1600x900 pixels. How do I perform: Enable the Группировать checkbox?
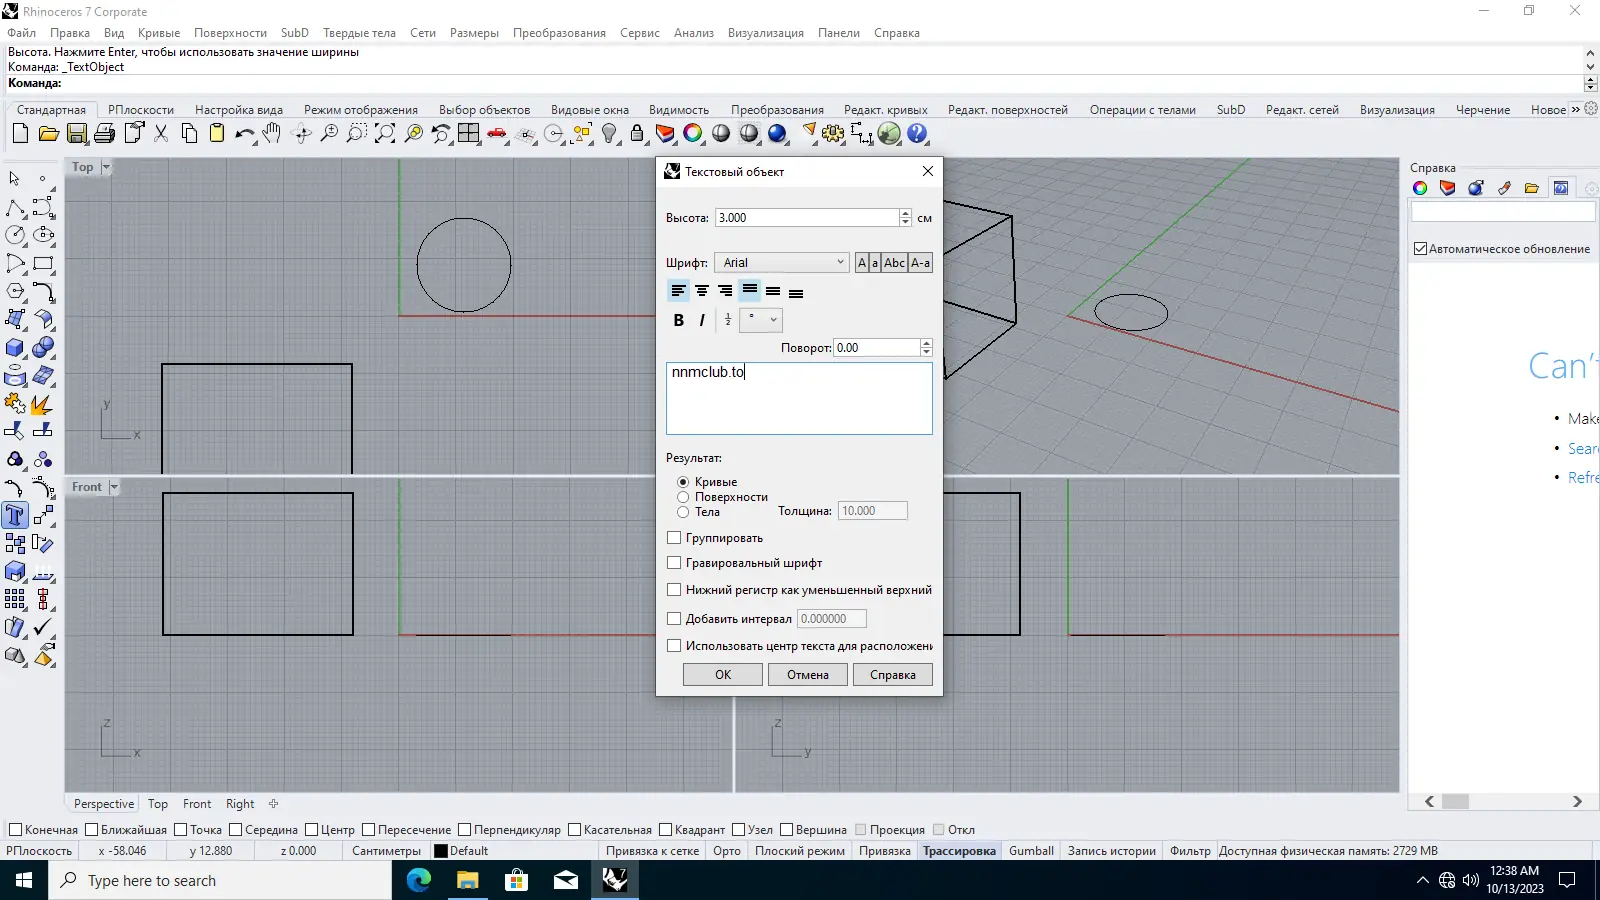coord(674,538)
